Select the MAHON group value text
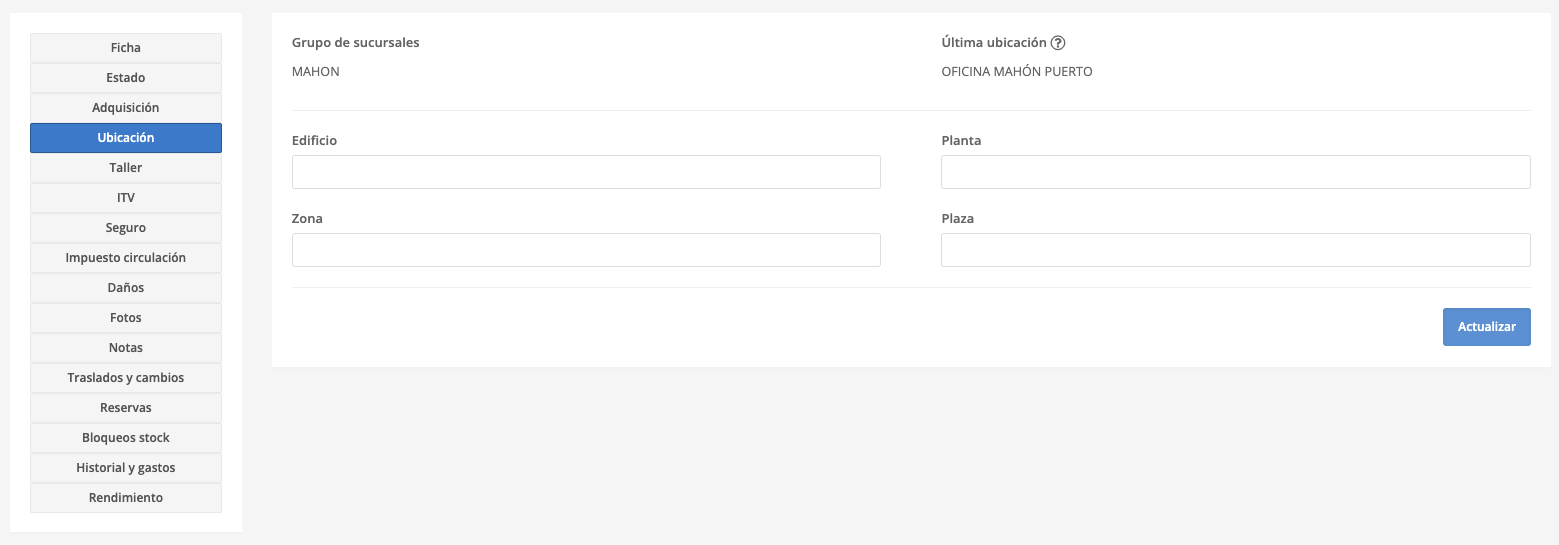 coord(316,72)
